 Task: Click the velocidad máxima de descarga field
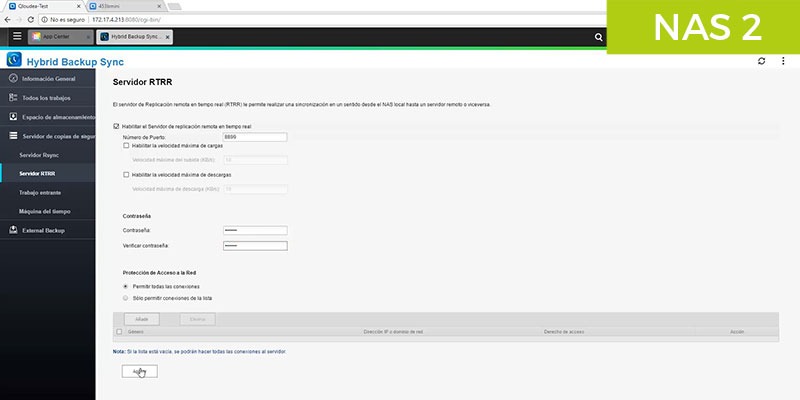coord(255,189)
